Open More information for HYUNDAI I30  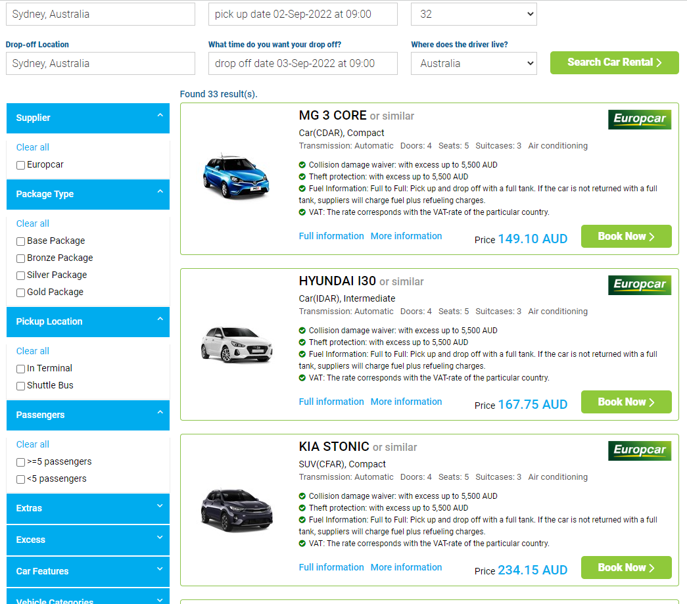point(406,402)
